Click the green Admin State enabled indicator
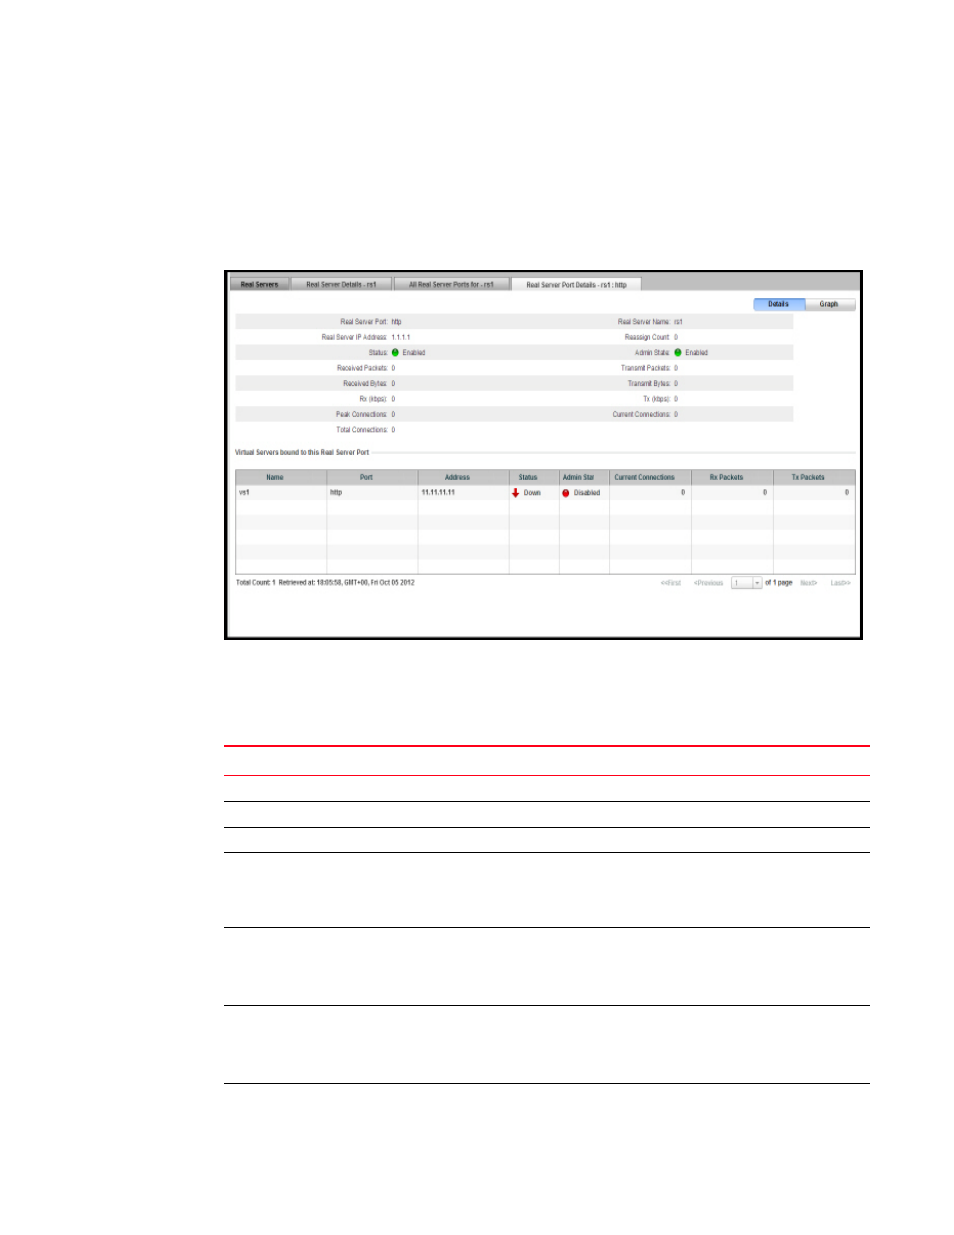Image resolution: width=954 pixels, height=1235 pixels. point(677,353)
